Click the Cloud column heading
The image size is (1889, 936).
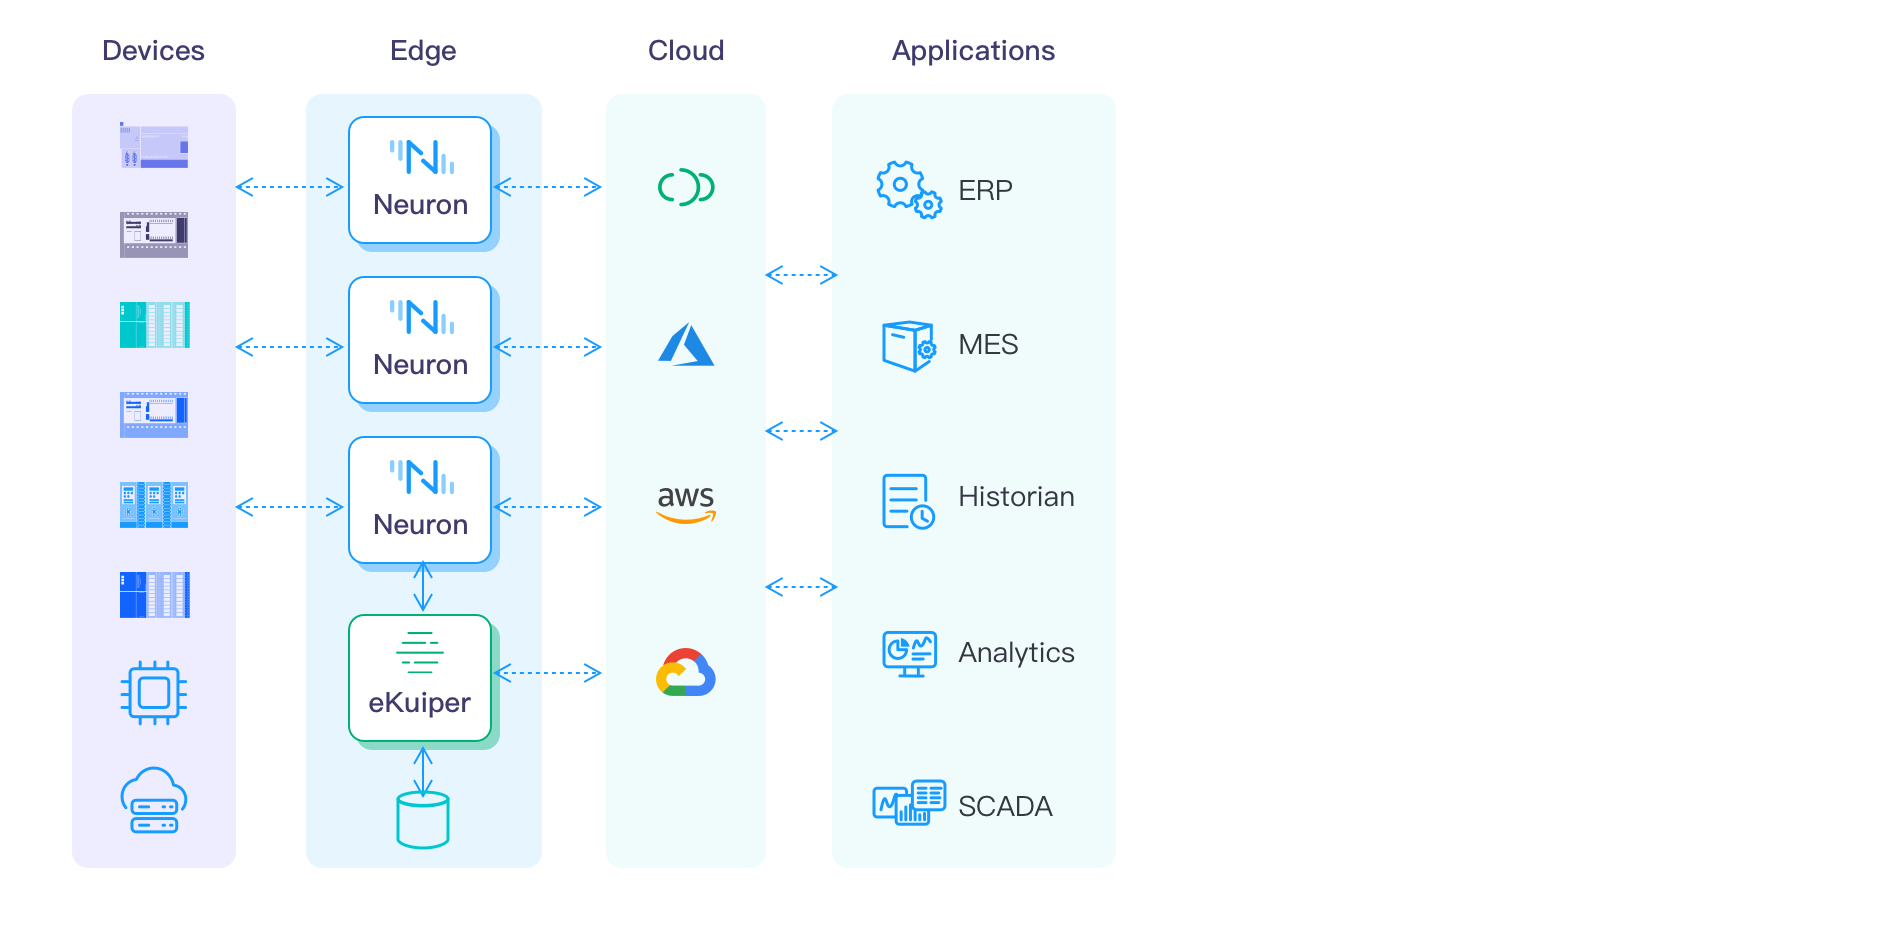coord(686,51)
